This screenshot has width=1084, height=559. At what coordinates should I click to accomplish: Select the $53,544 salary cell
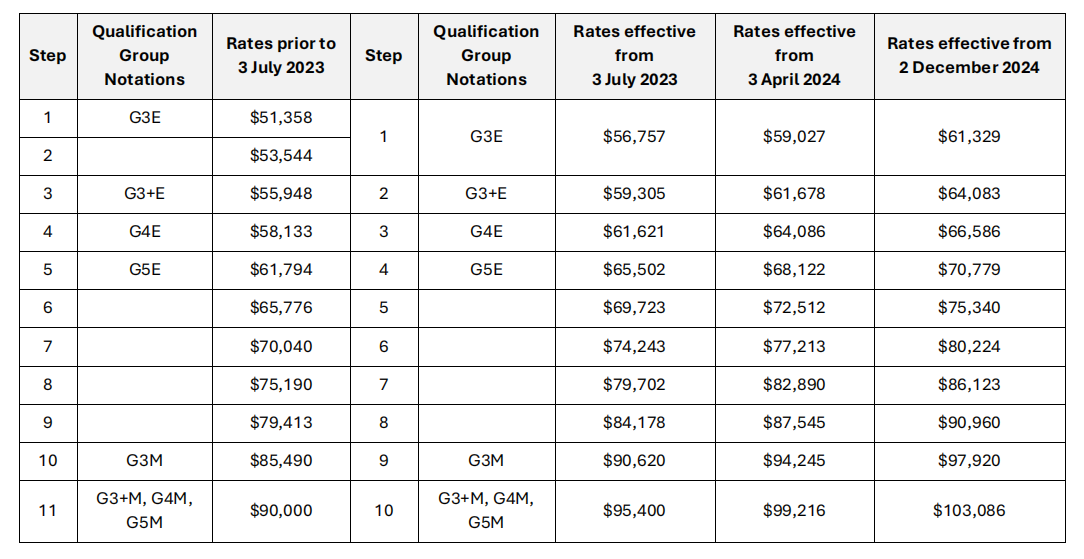pyautogui.click(x=281, y=156)
